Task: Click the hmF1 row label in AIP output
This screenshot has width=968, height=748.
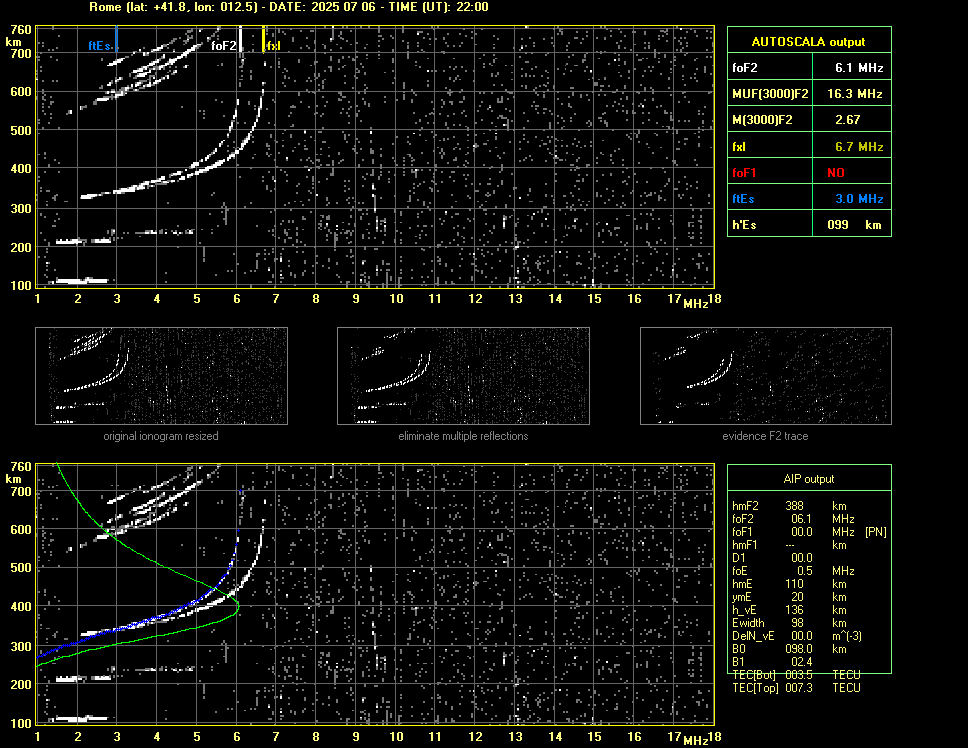Action: pos(745,545)
